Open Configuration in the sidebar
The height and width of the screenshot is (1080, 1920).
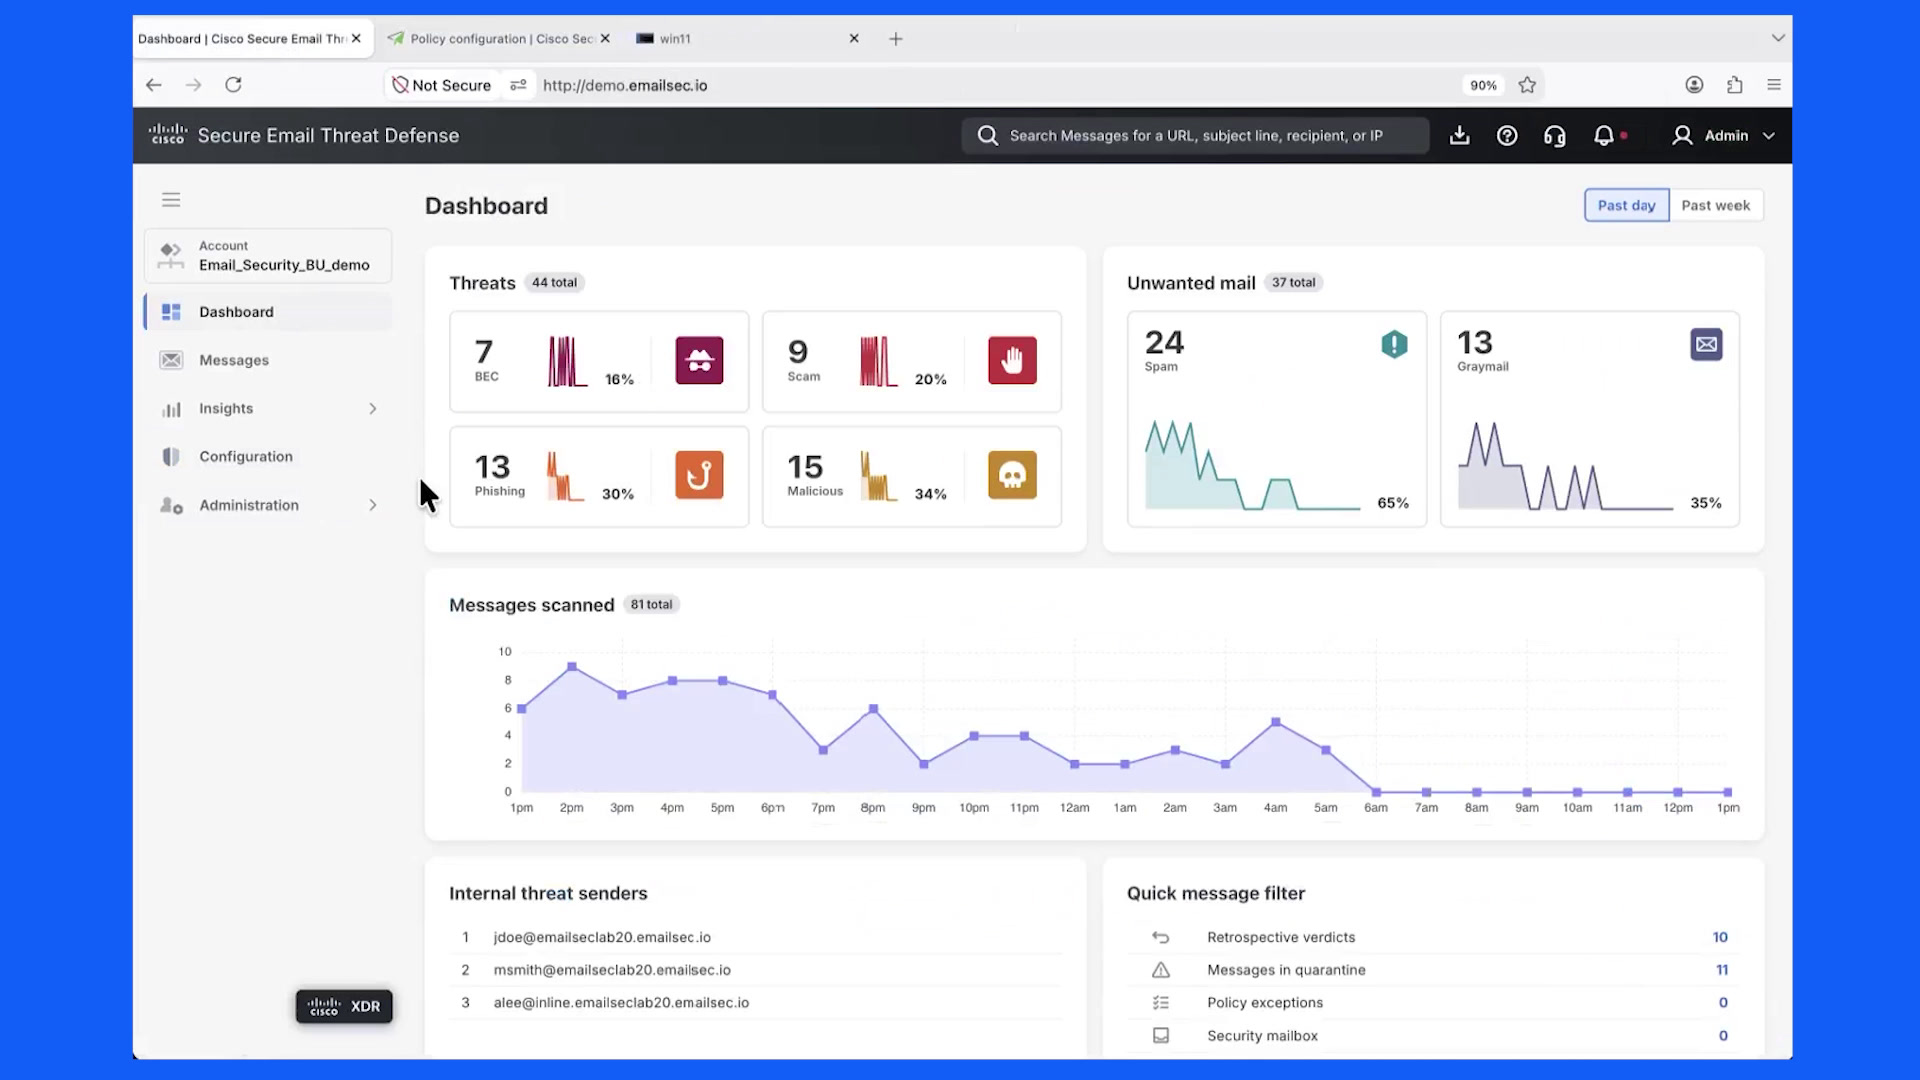pyautogui.click(x=268, y=456)
